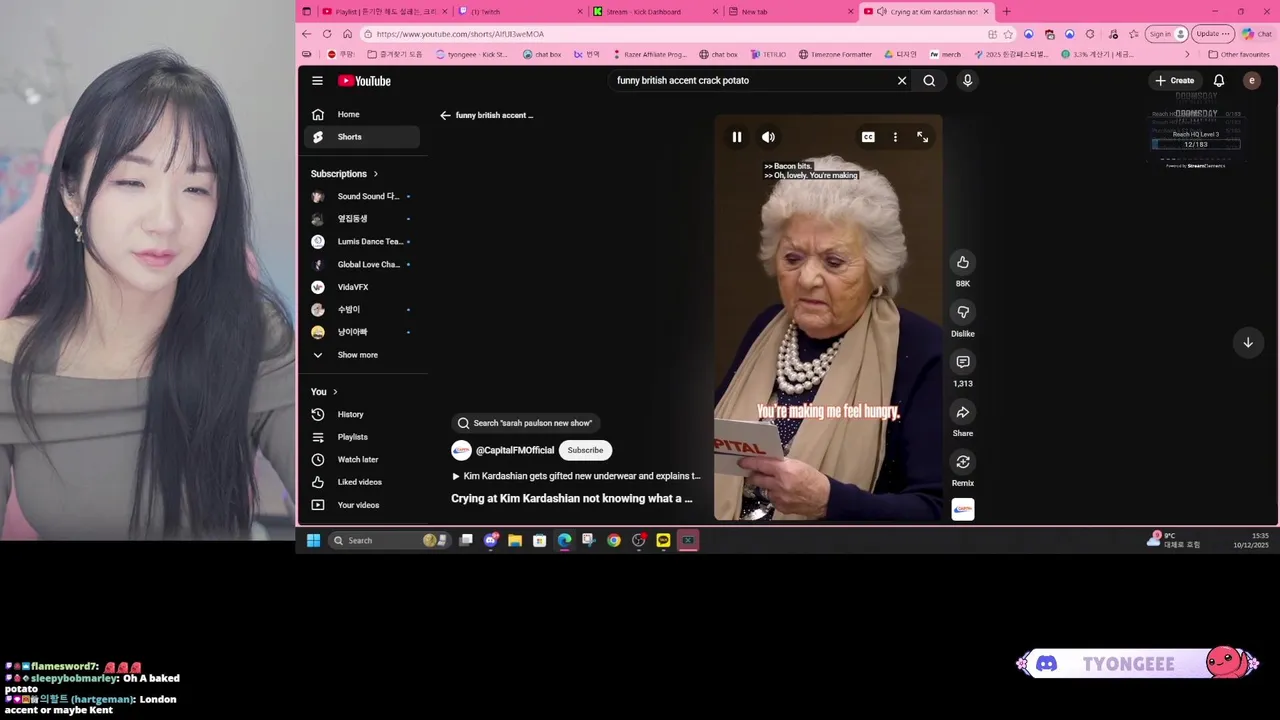Screen dimensions: 1280x720
Task: Open the browser home page
Action: click(x=347, y=34)
